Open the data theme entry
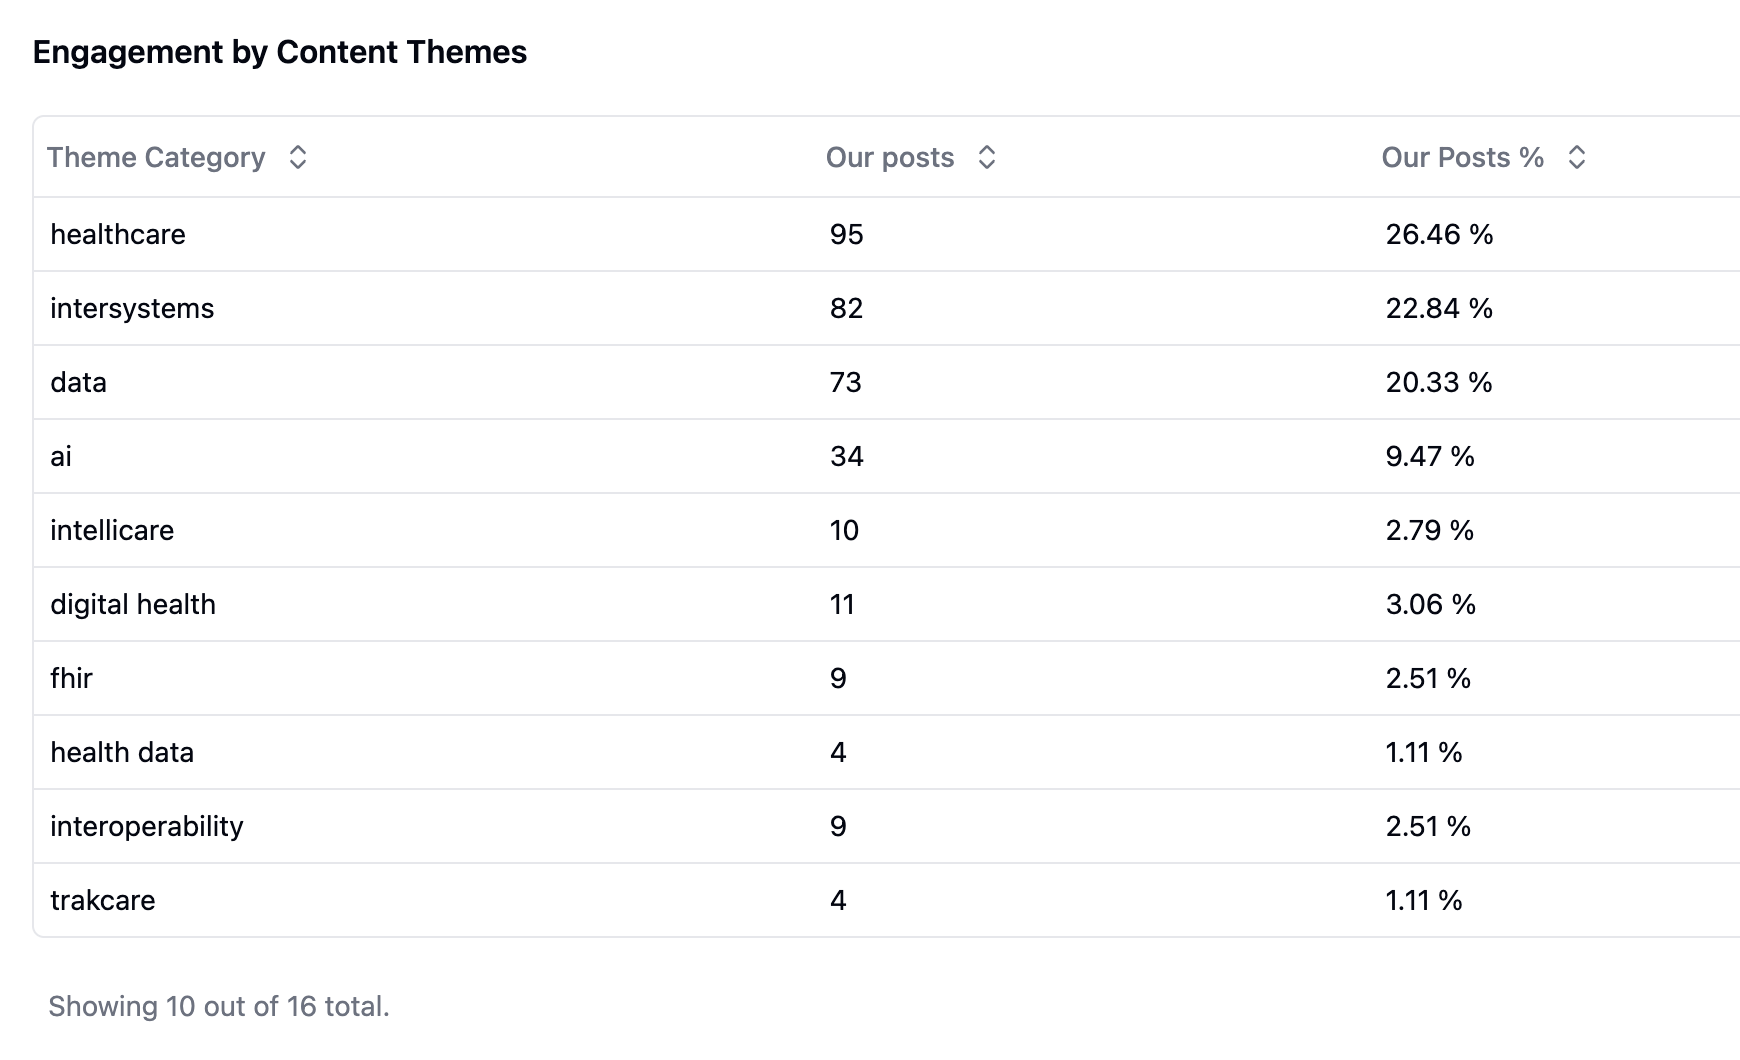Image resolution: width=1740 pixels, height=1060 pixels. click(x=78, y=382)
